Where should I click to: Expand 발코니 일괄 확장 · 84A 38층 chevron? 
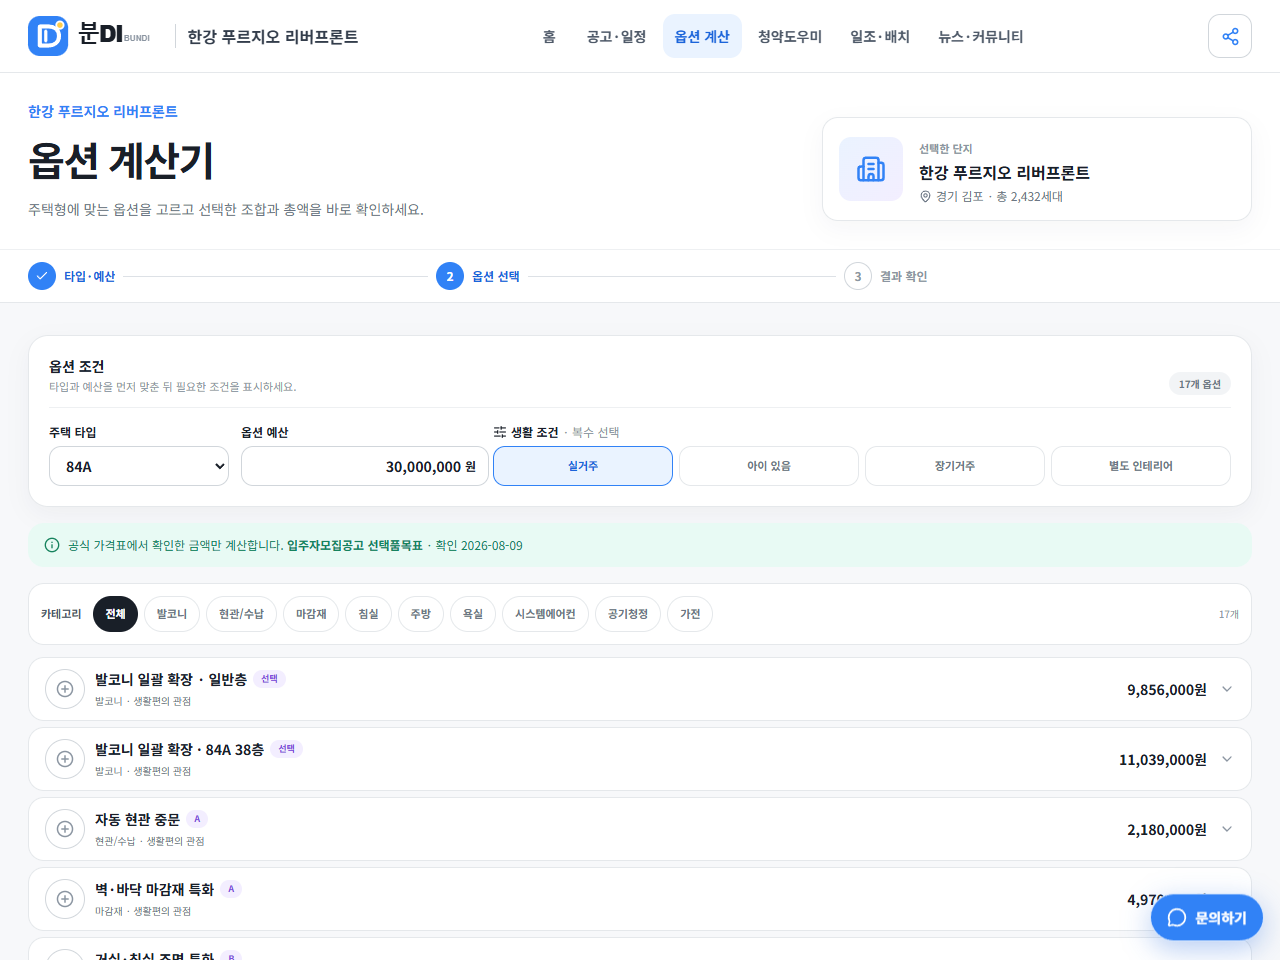coord(1227,759)
